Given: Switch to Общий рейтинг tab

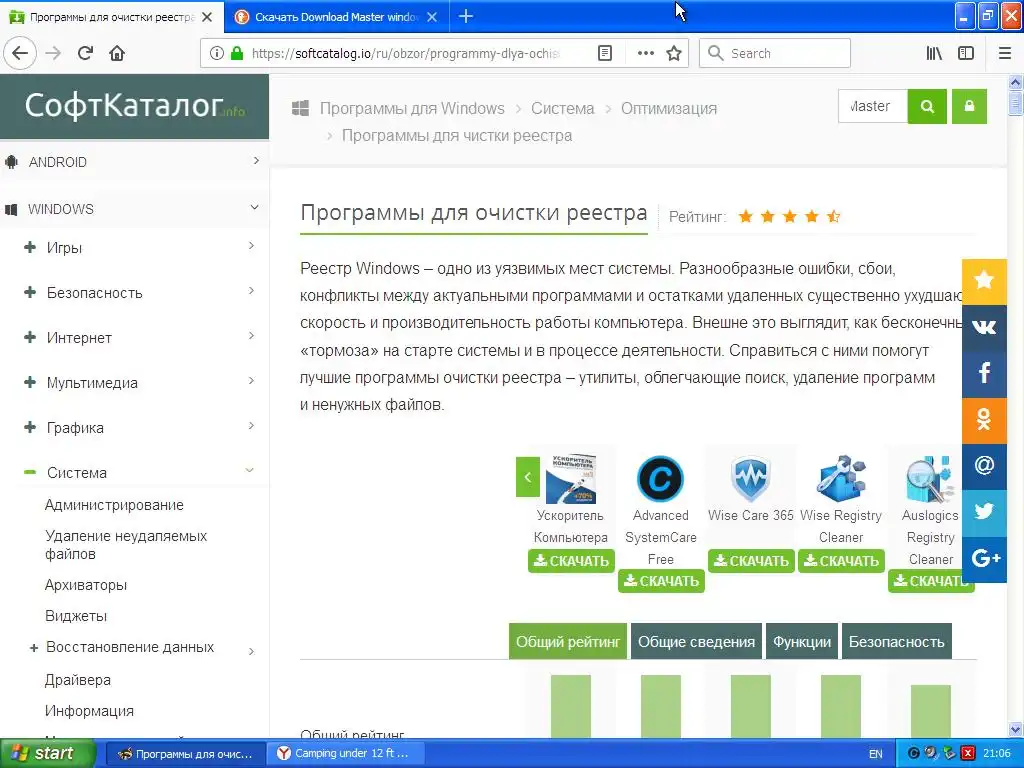Looking at the screenshot, I should point(568,642).
